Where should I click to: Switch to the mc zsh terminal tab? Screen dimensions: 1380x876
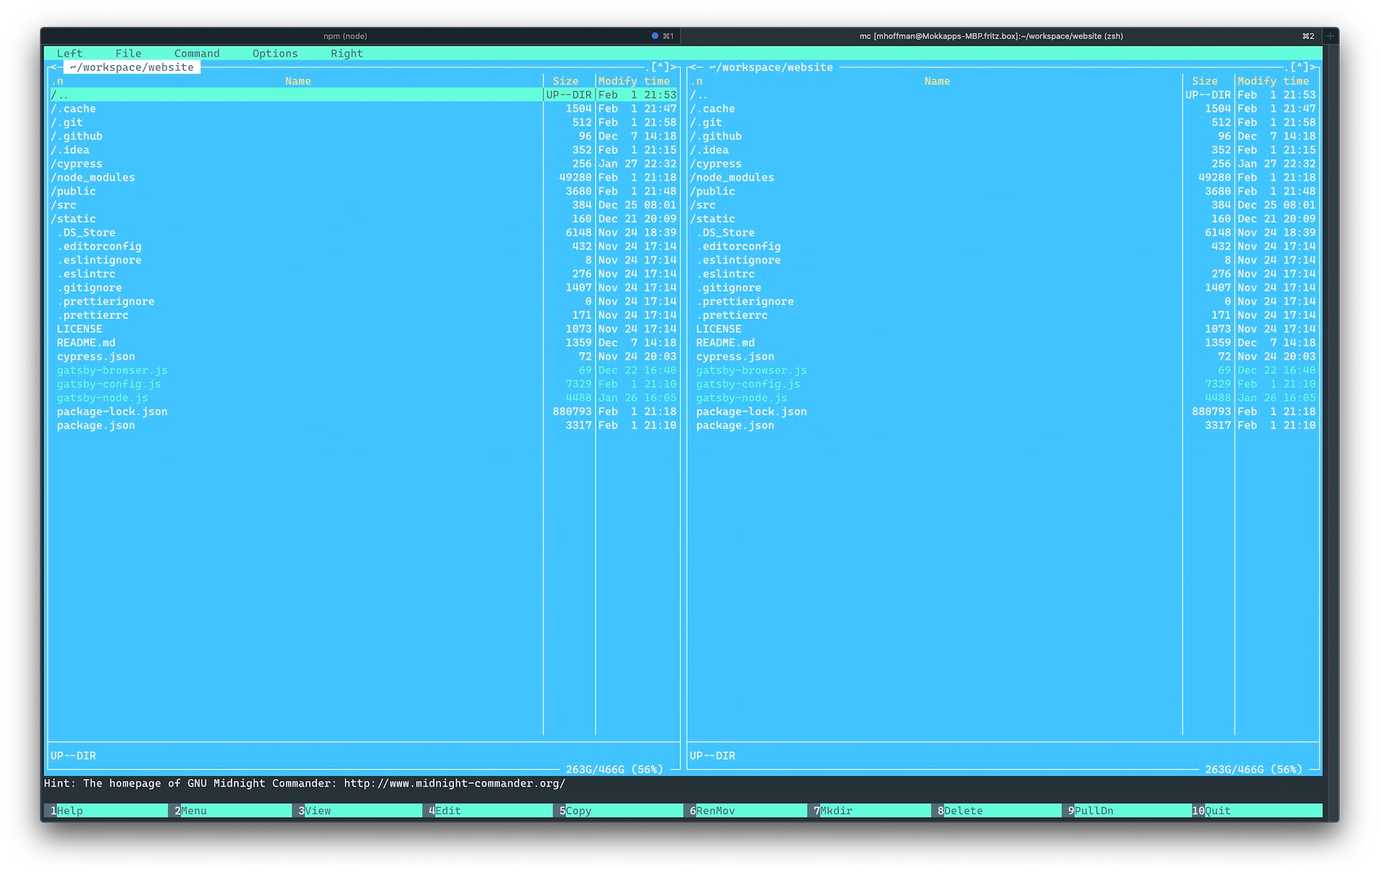991,36
